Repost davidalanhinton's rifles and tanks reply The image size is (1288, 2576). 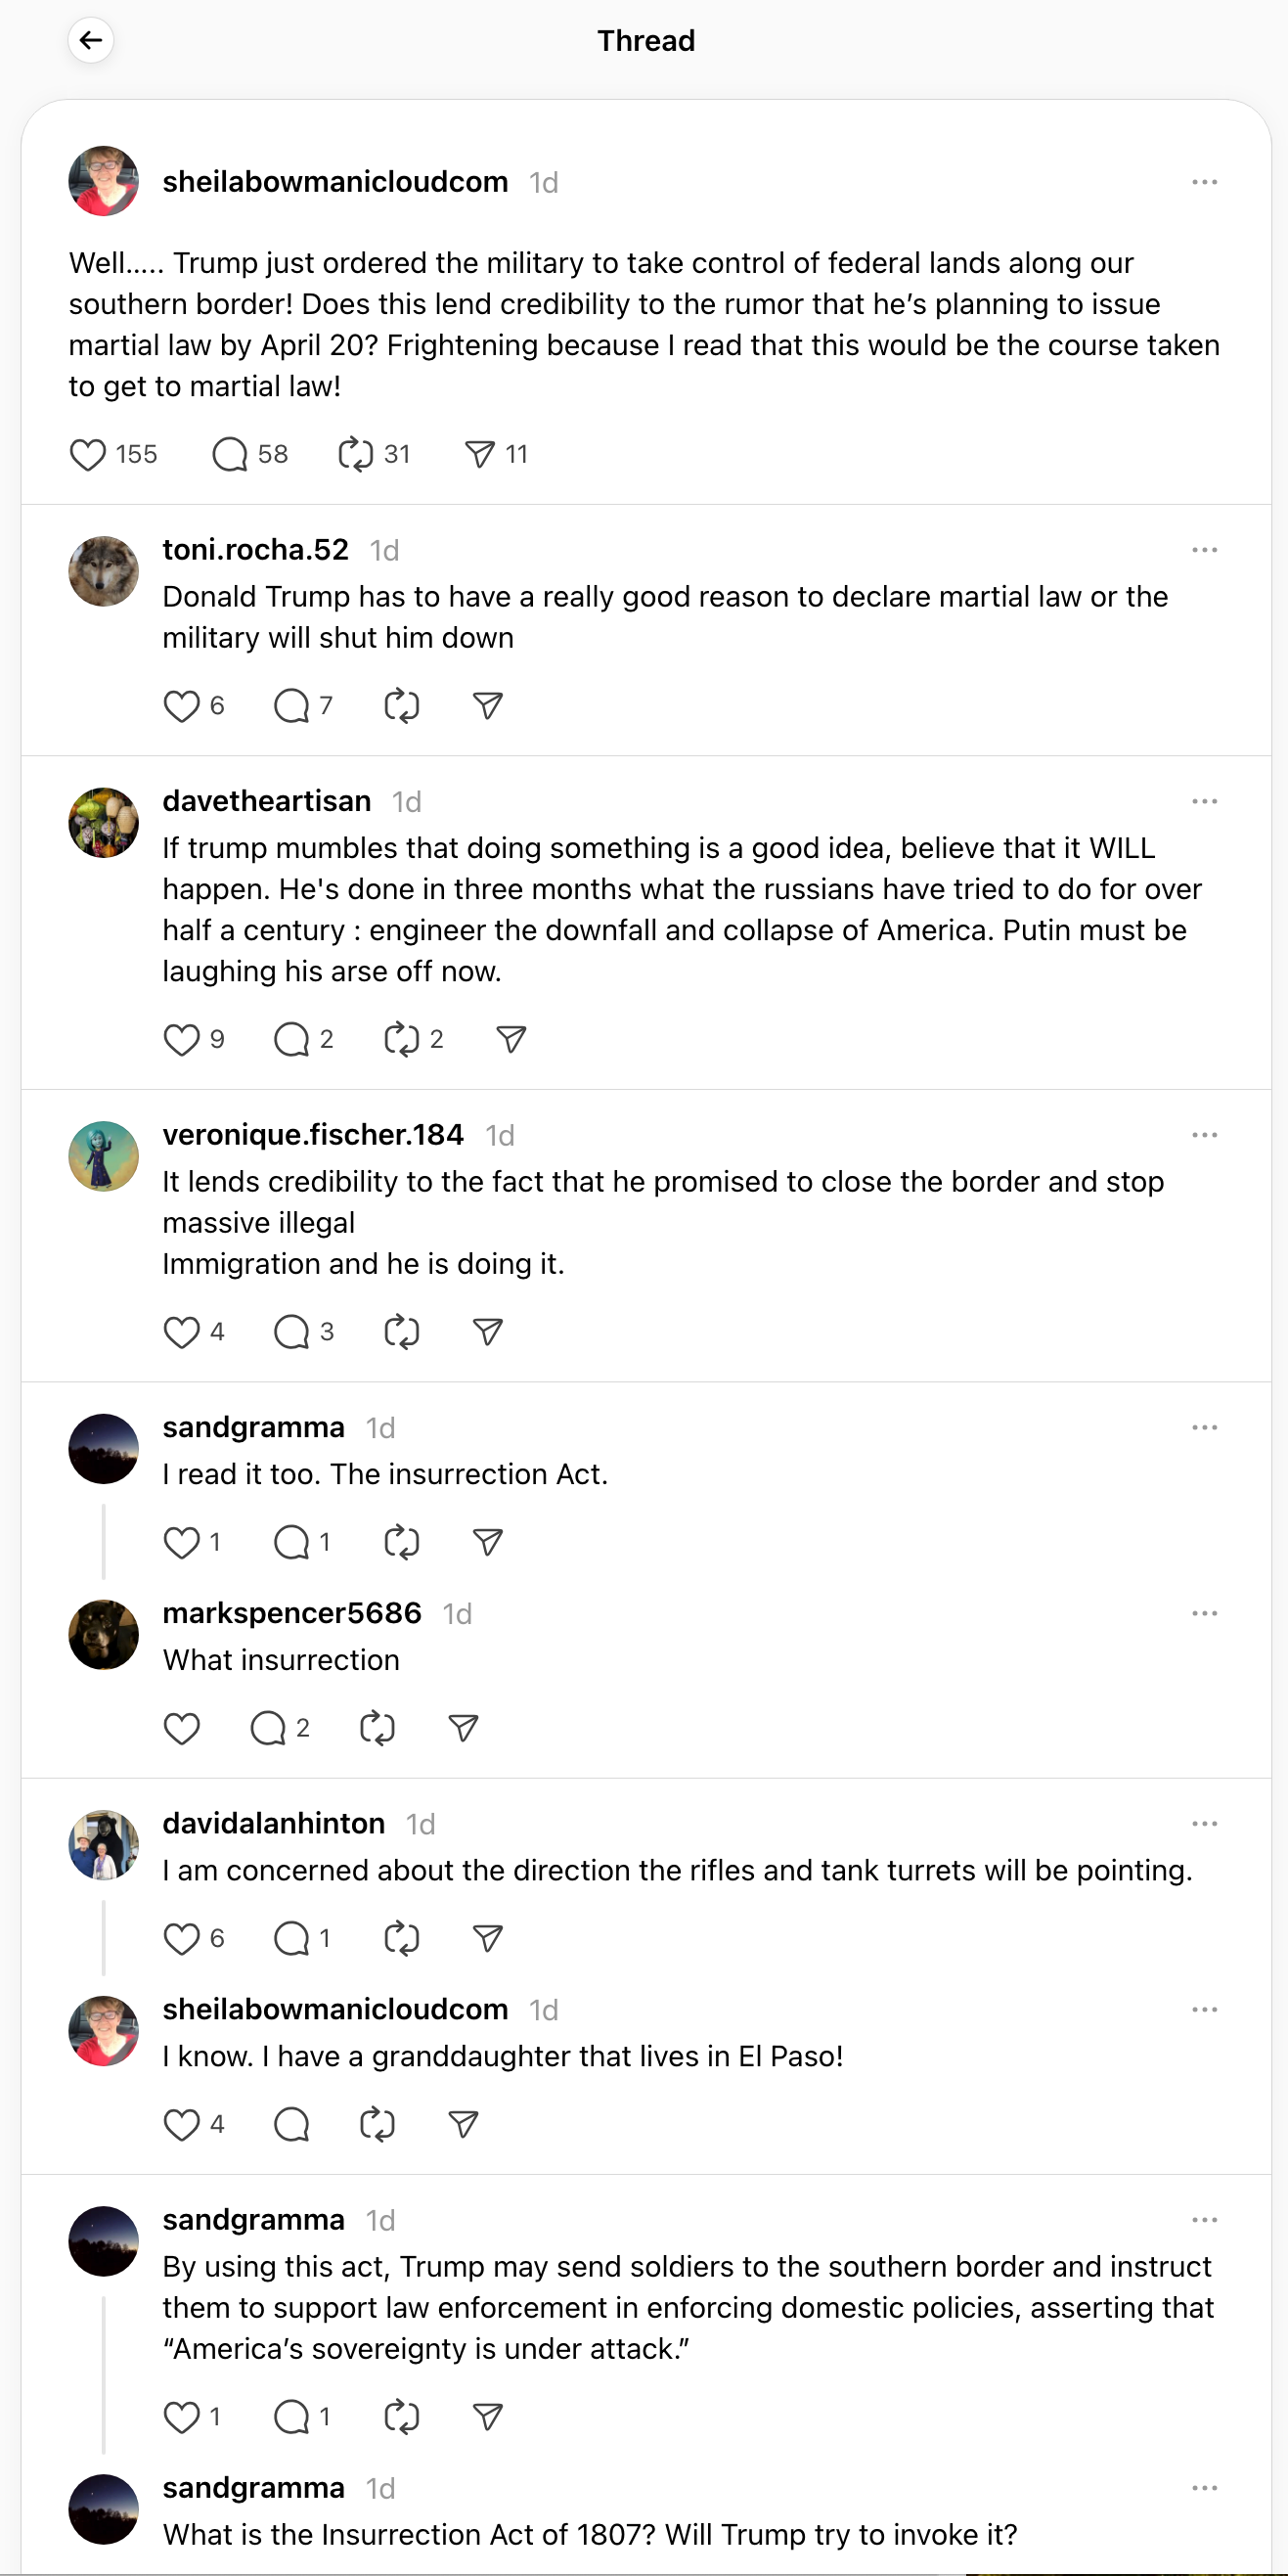coord(401,1939)
